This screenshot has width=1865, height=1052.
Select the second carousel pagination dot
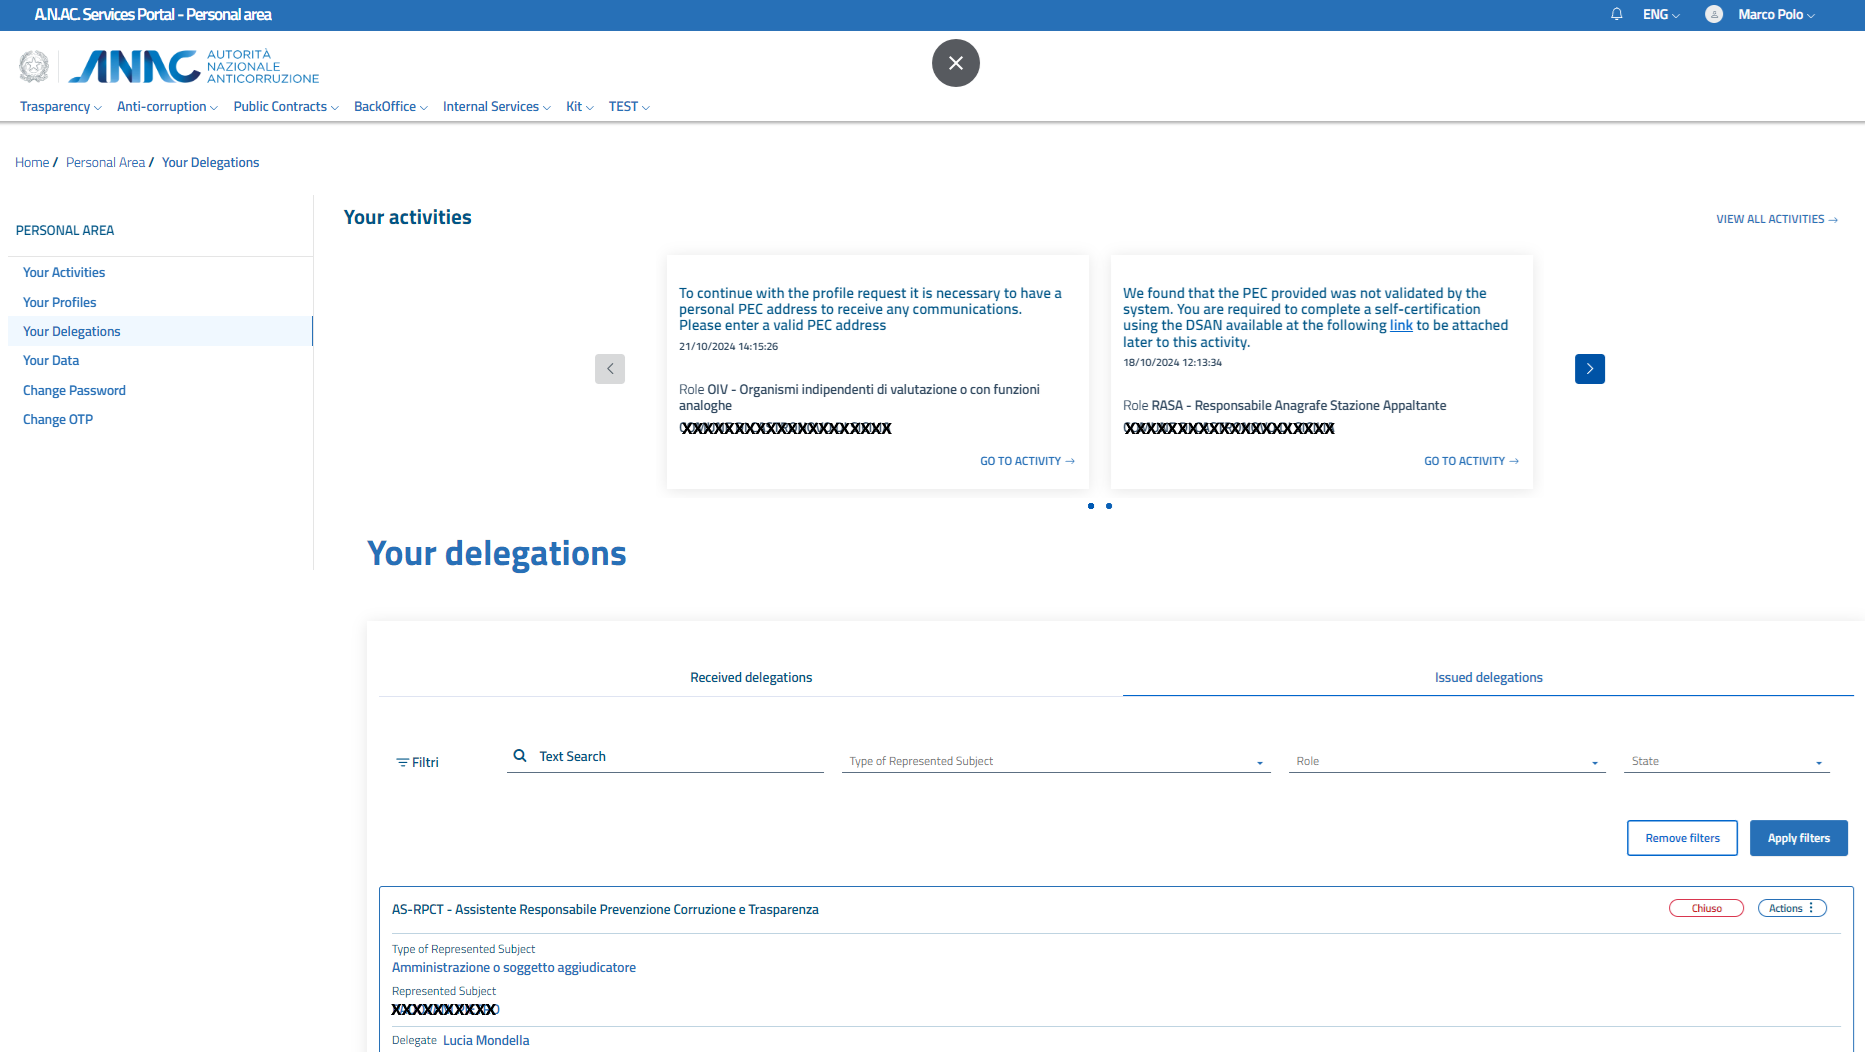click(1109, 506)
